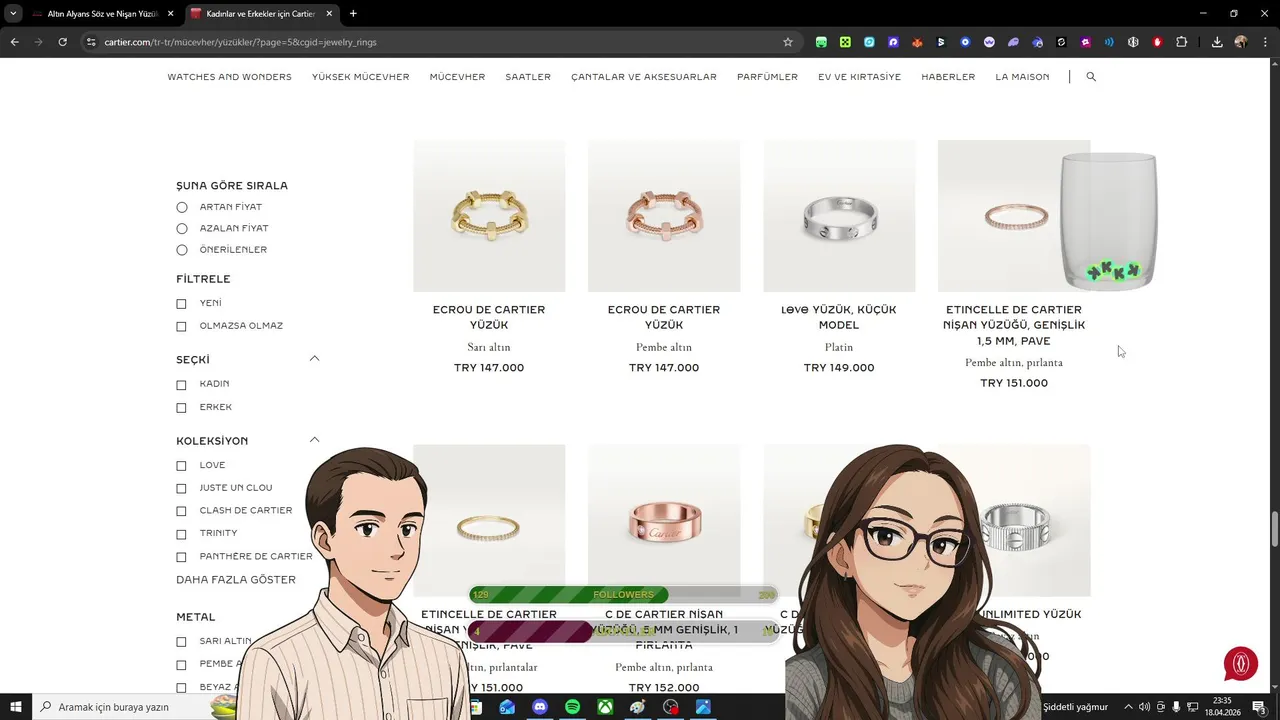Viewport: 1280px width, 720px height.
Task: Close the Altın Alyans tab
Action: coord(170,14)
